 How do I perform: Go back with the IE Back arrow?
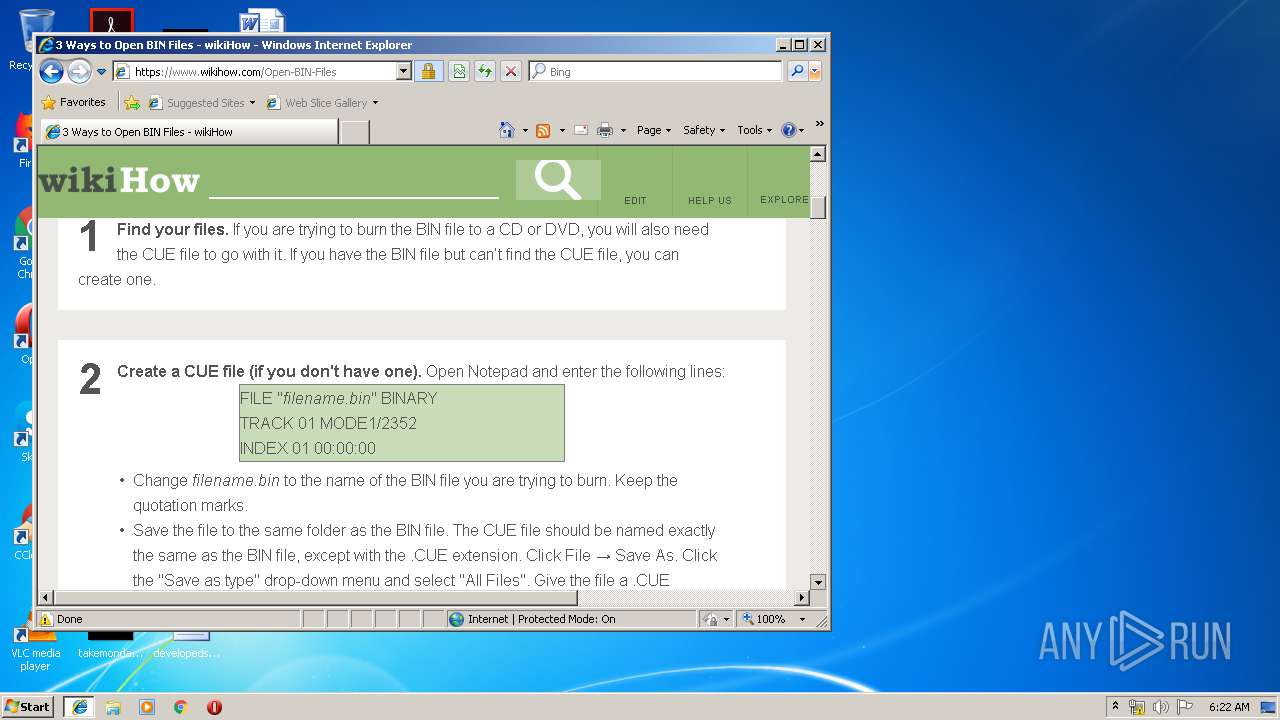coord(51,71)
